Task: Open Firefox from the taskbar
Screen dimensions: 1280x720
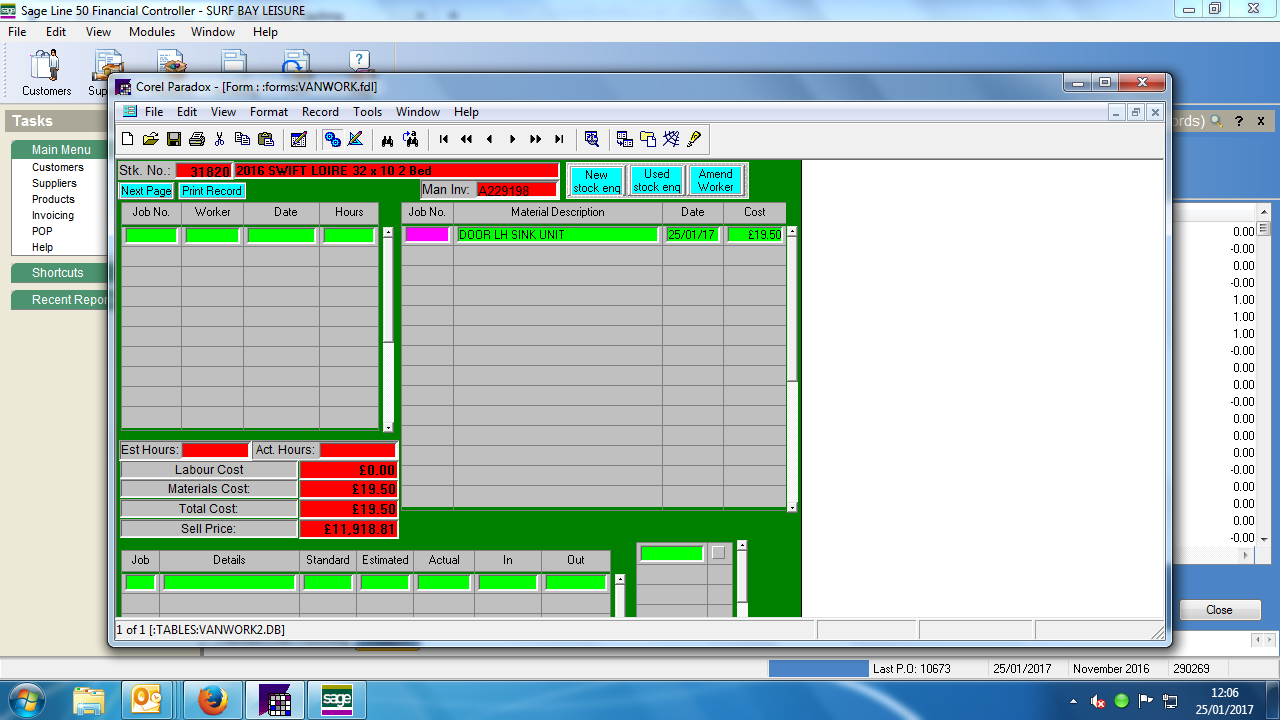Action: [212, 701]
